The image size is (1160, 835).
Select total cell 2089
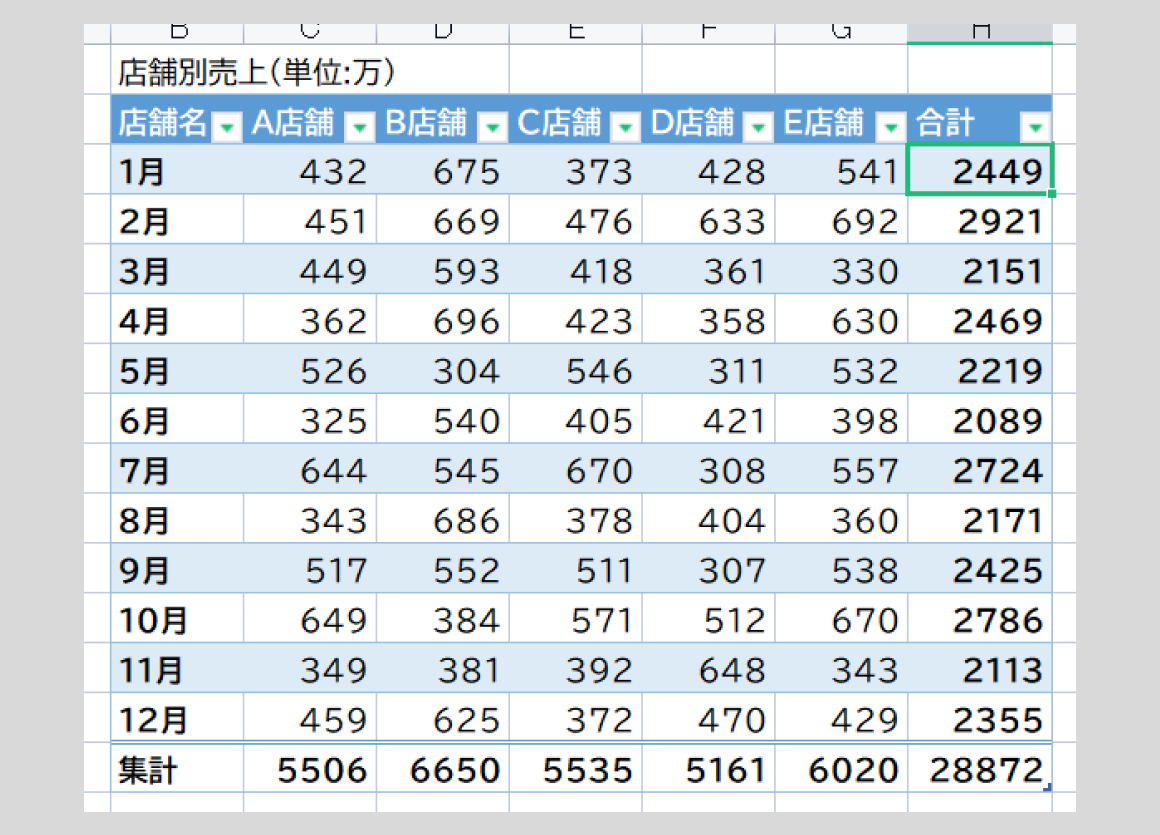tap(980, 419)
